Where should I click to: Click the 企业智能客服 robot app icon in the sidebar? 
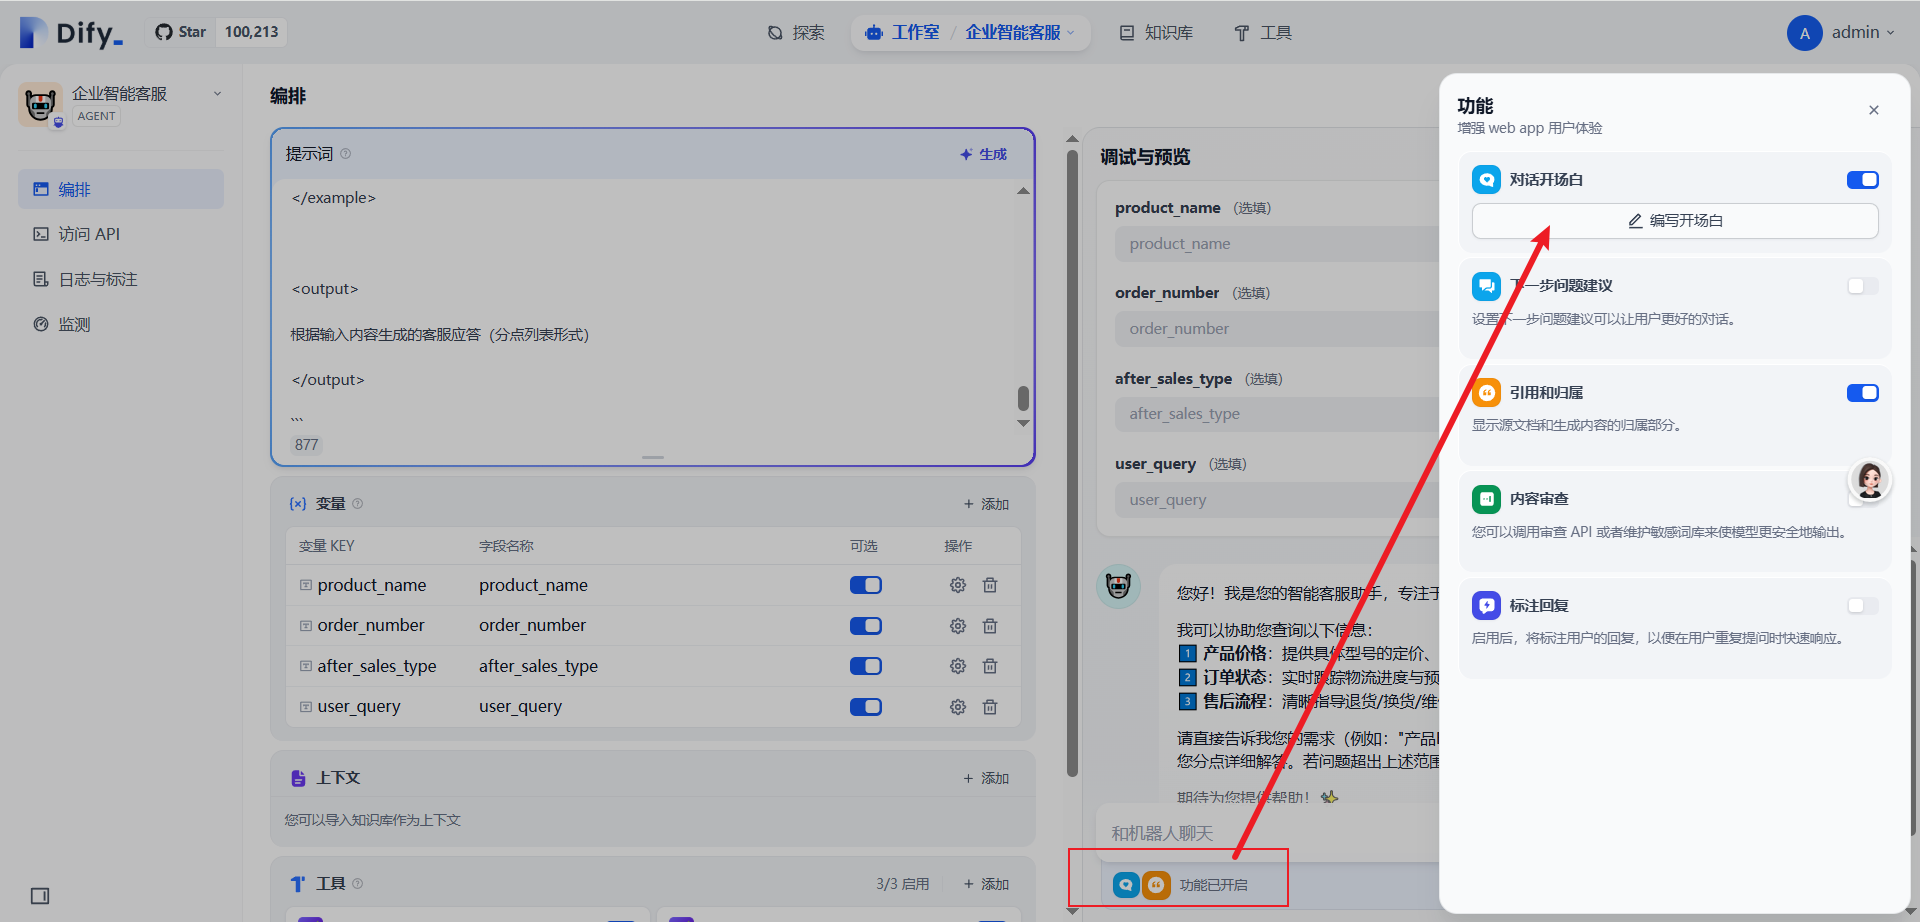40,104
